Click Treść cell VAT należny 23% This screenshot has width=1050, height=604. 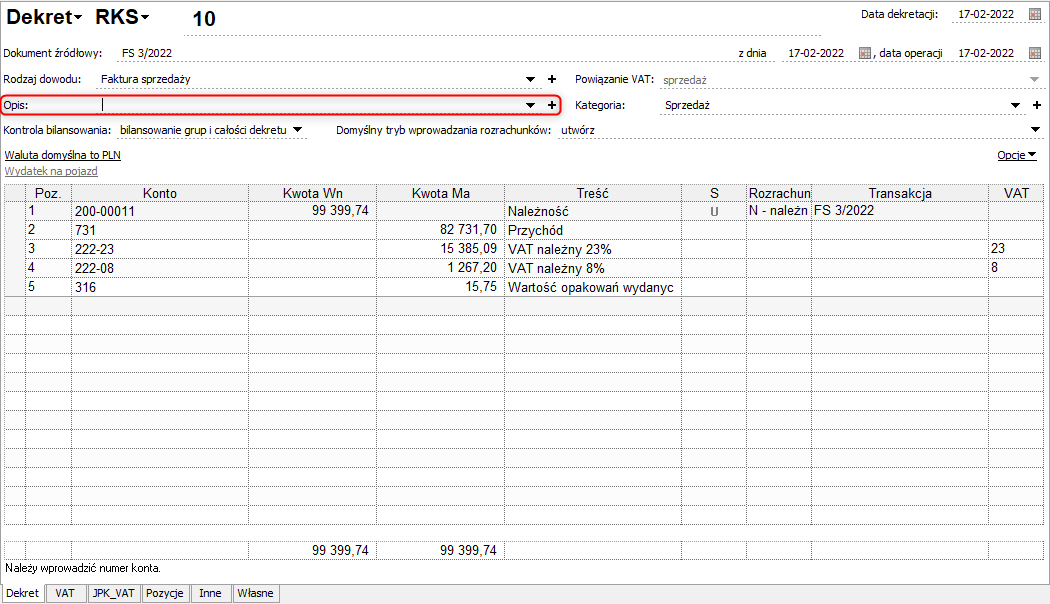(593, 249)
